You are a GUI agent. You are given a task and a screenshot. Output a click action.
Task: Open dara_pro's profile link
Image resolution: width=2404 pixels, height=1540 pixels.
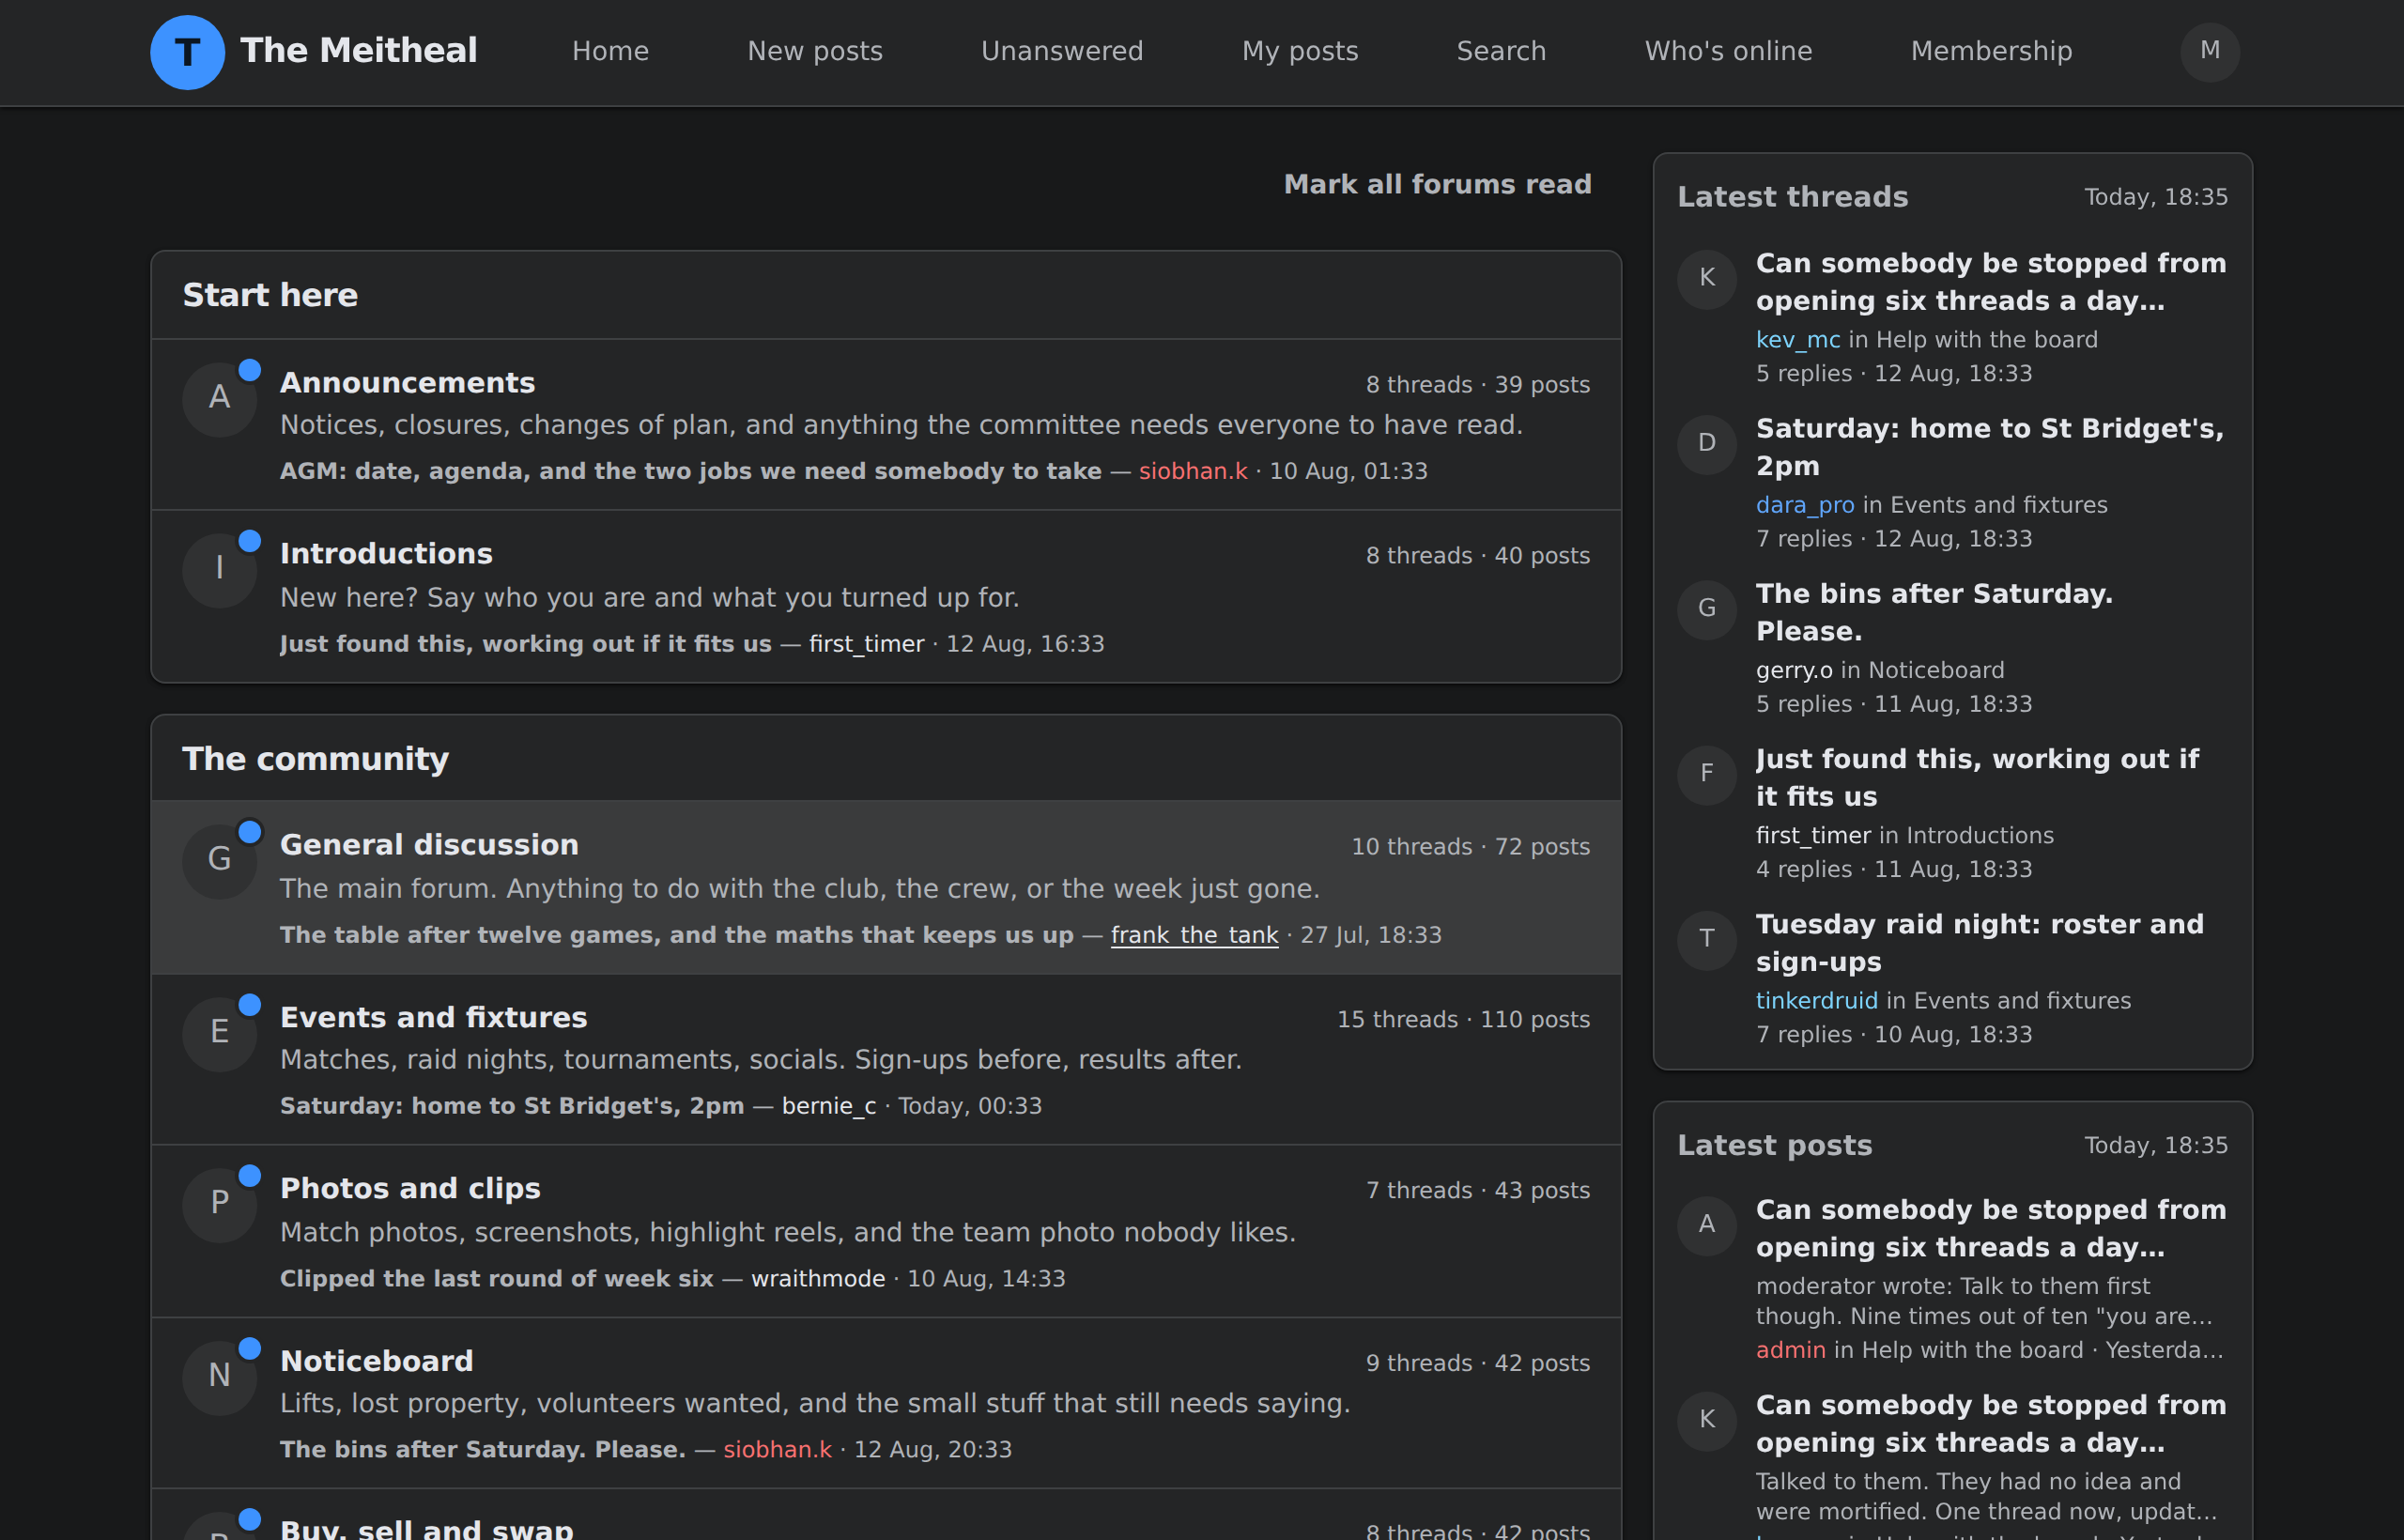[x=1805, y=505]
